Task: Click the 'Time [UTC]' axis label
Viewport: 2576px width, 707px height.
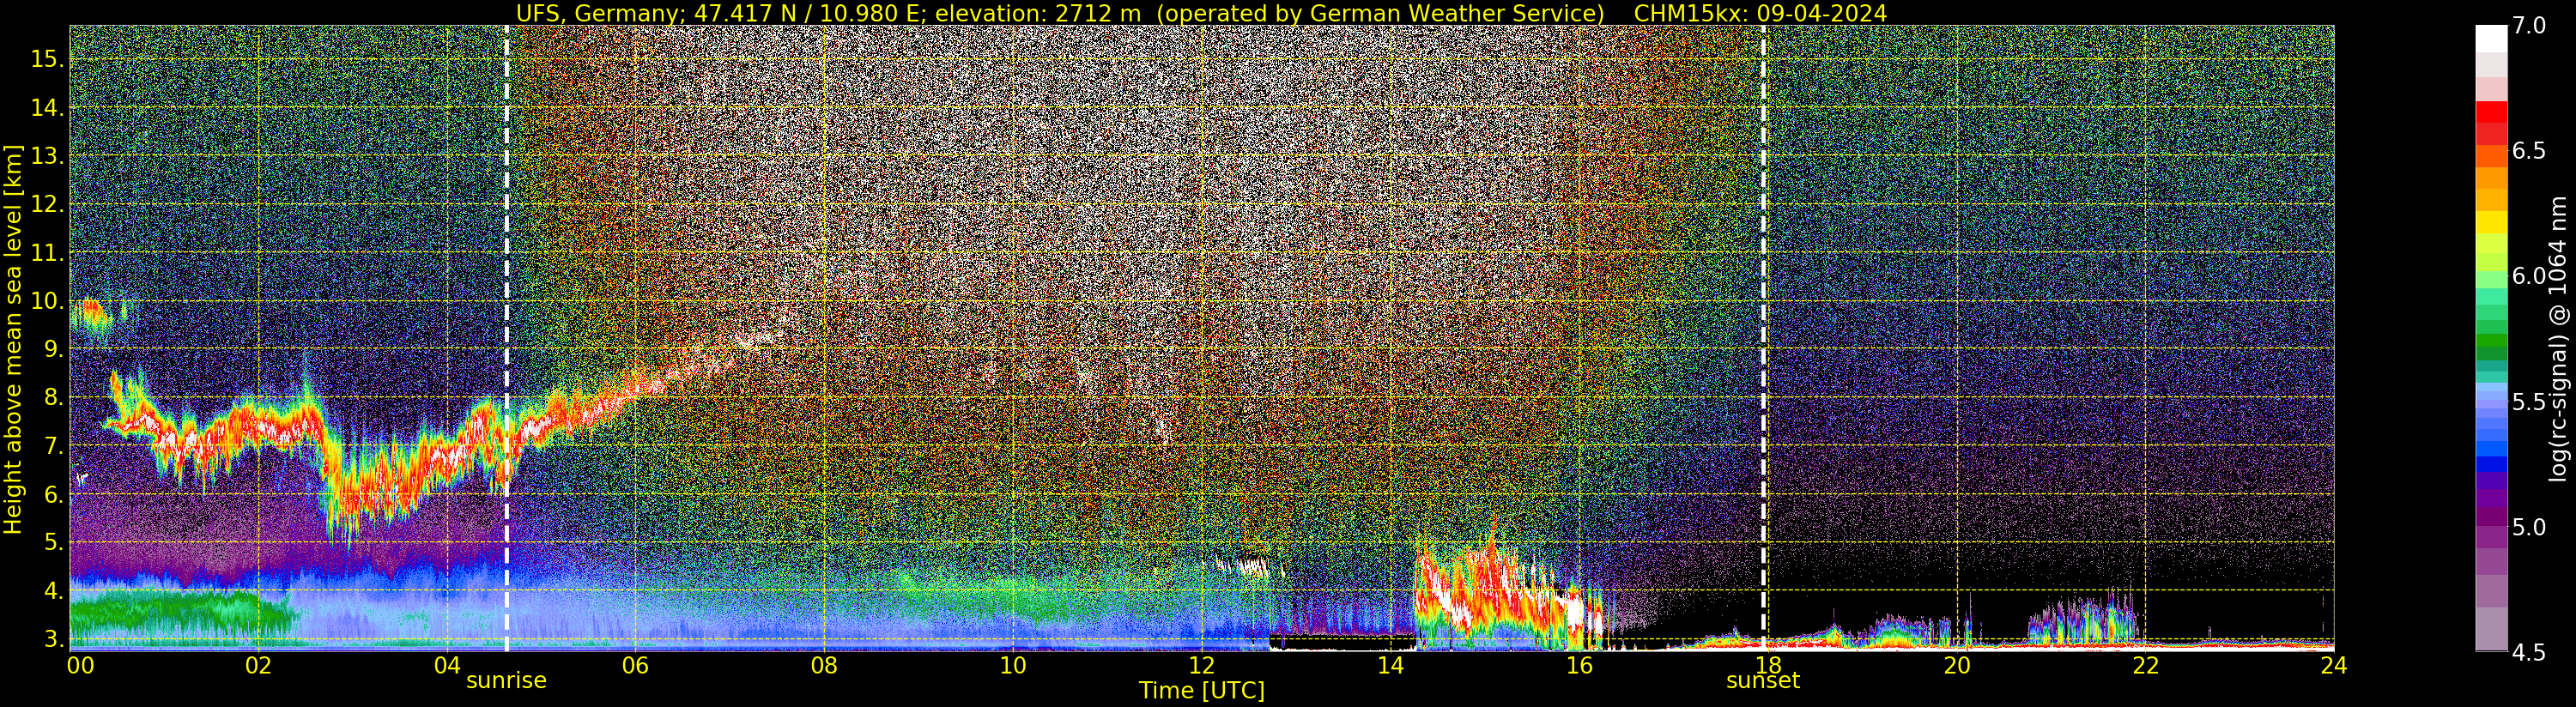Action: (1201, 691)
